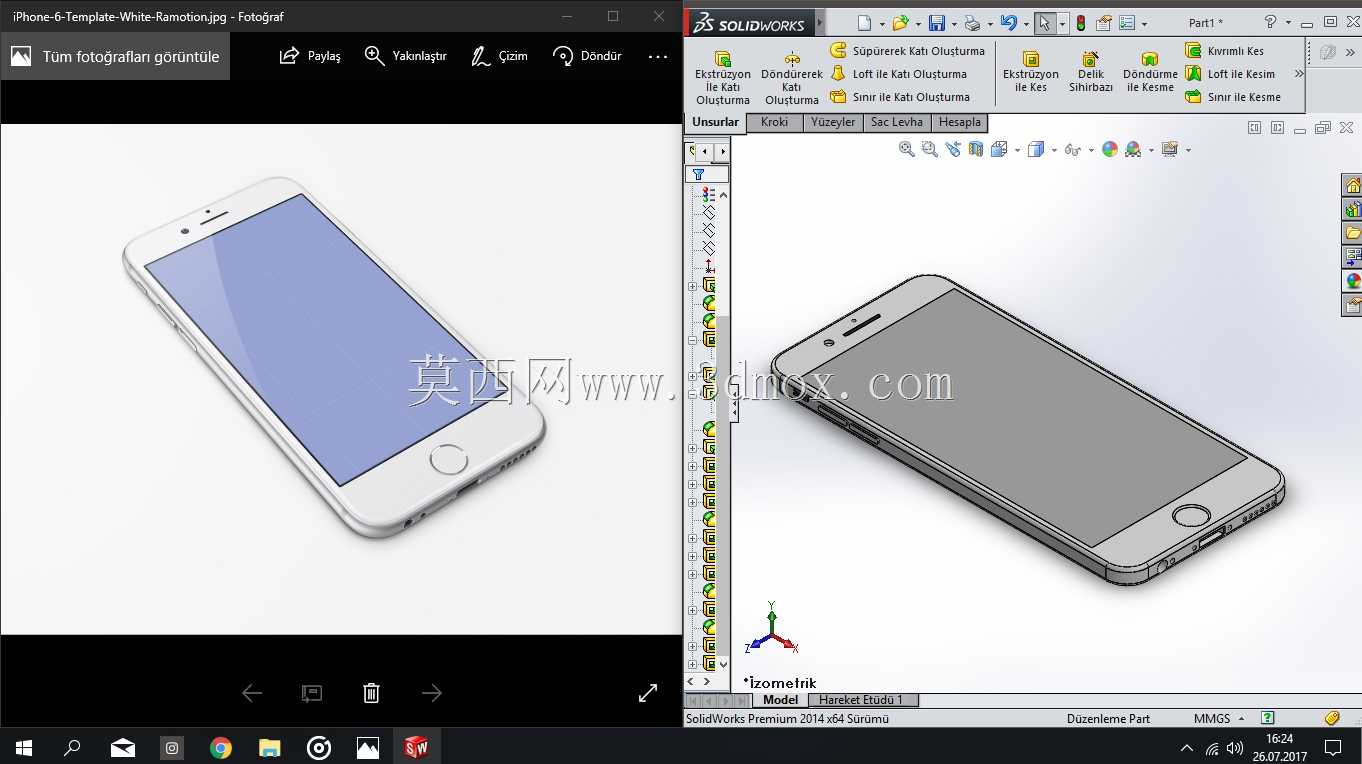Open dropdown next to New document icon
The width and height of the screenshot is (1362, 764).
click(x=881, y=24)
